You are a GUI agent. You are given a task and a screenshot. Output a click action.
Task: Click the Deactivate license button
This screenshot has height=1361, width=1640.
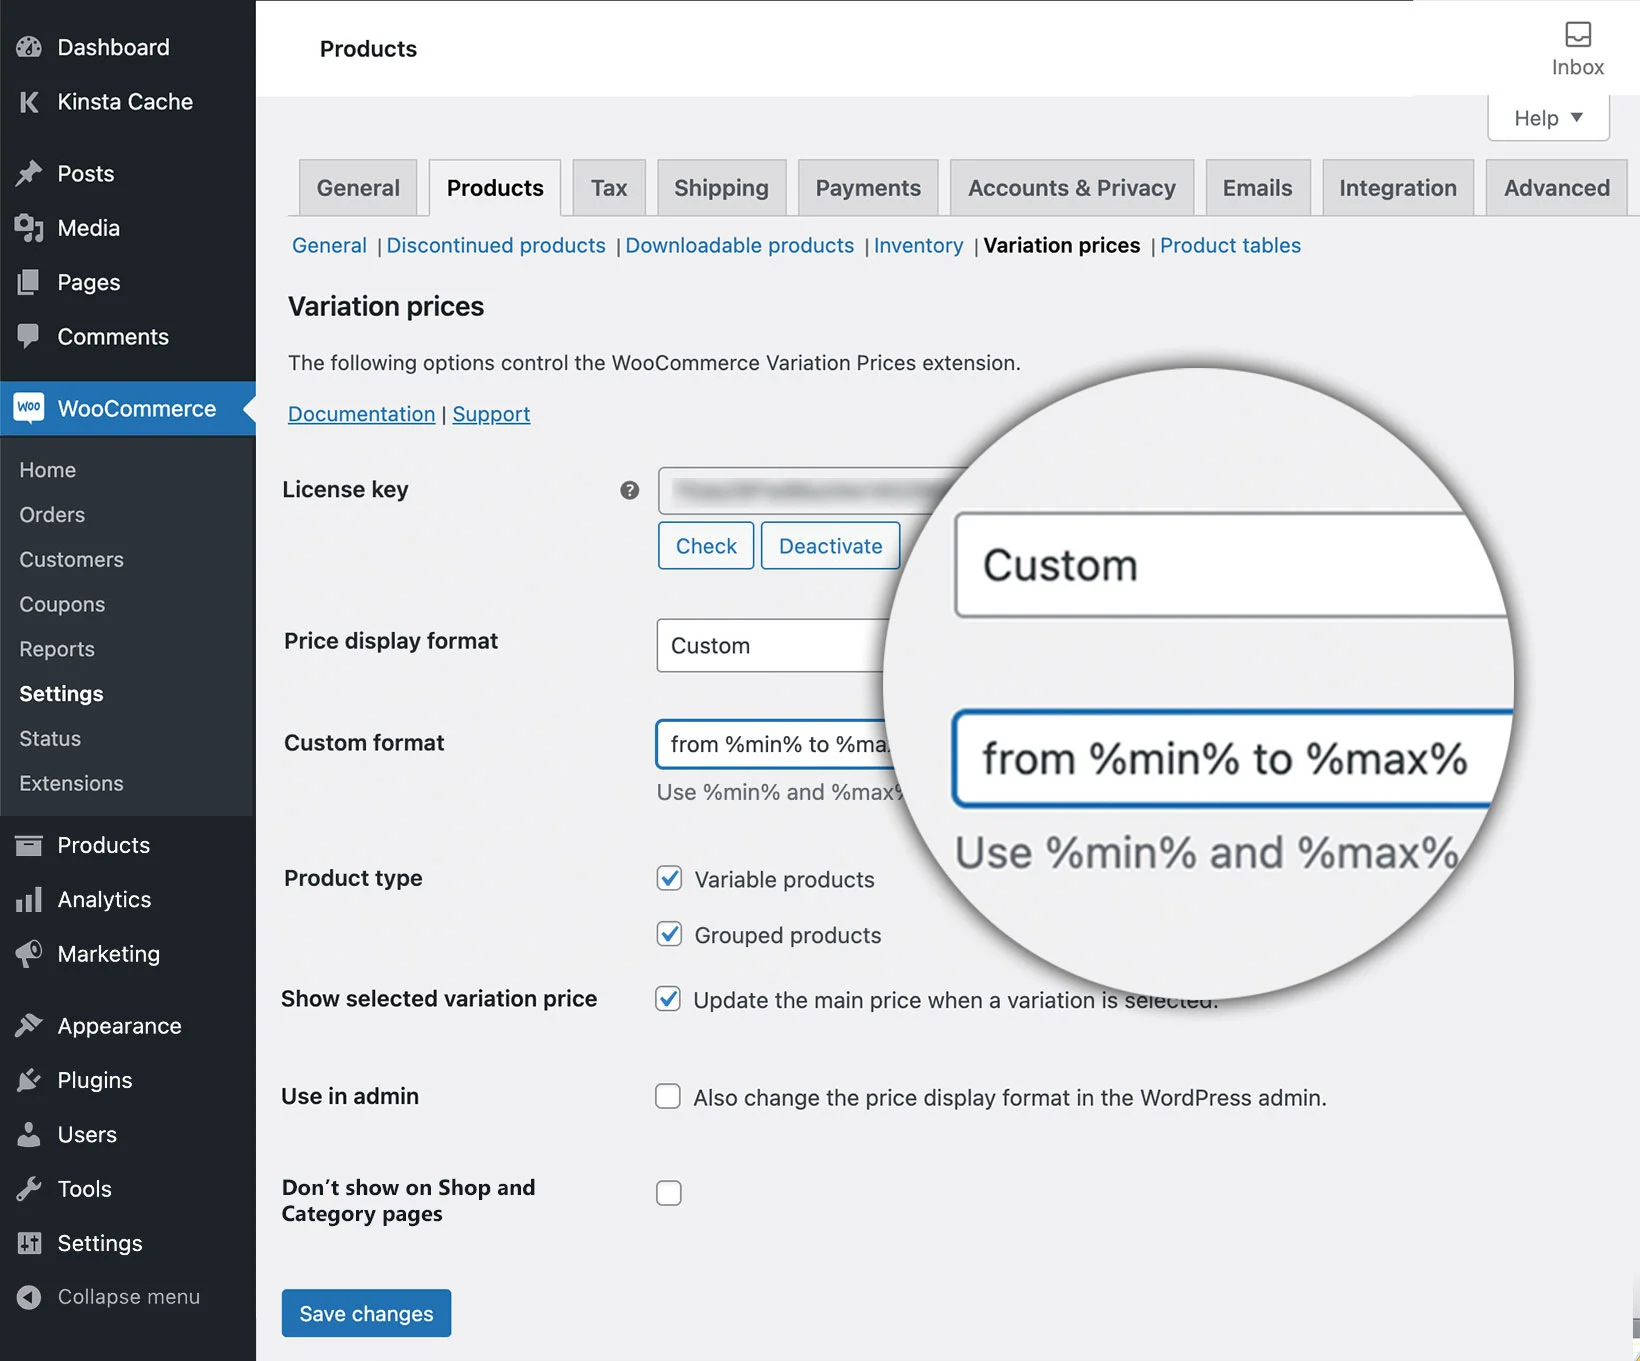coord(830,546)
